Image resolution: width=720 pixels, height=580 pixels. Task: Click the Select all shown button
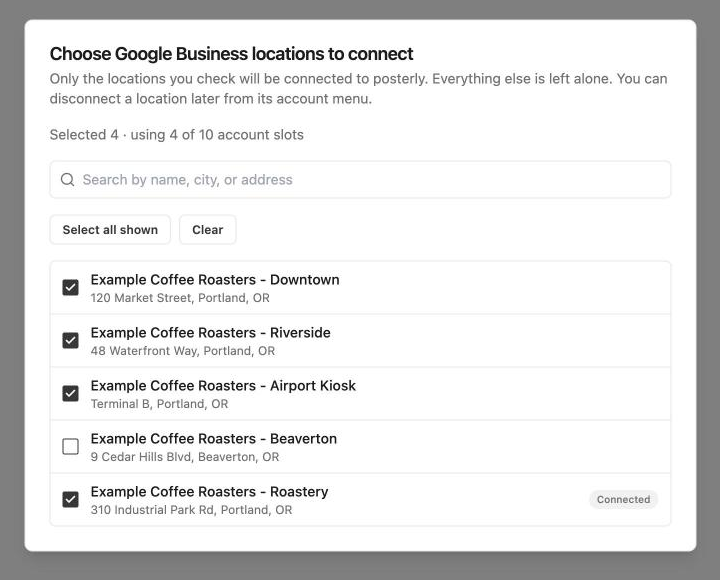[110, 230]
